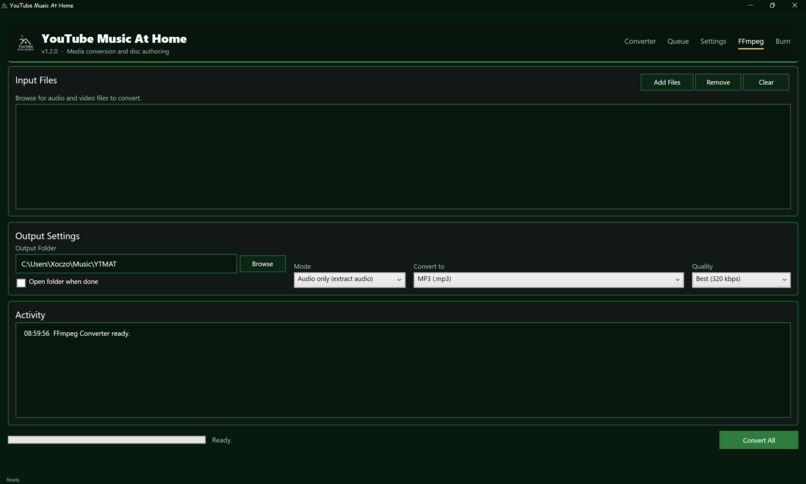Click the conversion progress bar
The height and width of the screenshot is (484, 806).
(106, 440)
